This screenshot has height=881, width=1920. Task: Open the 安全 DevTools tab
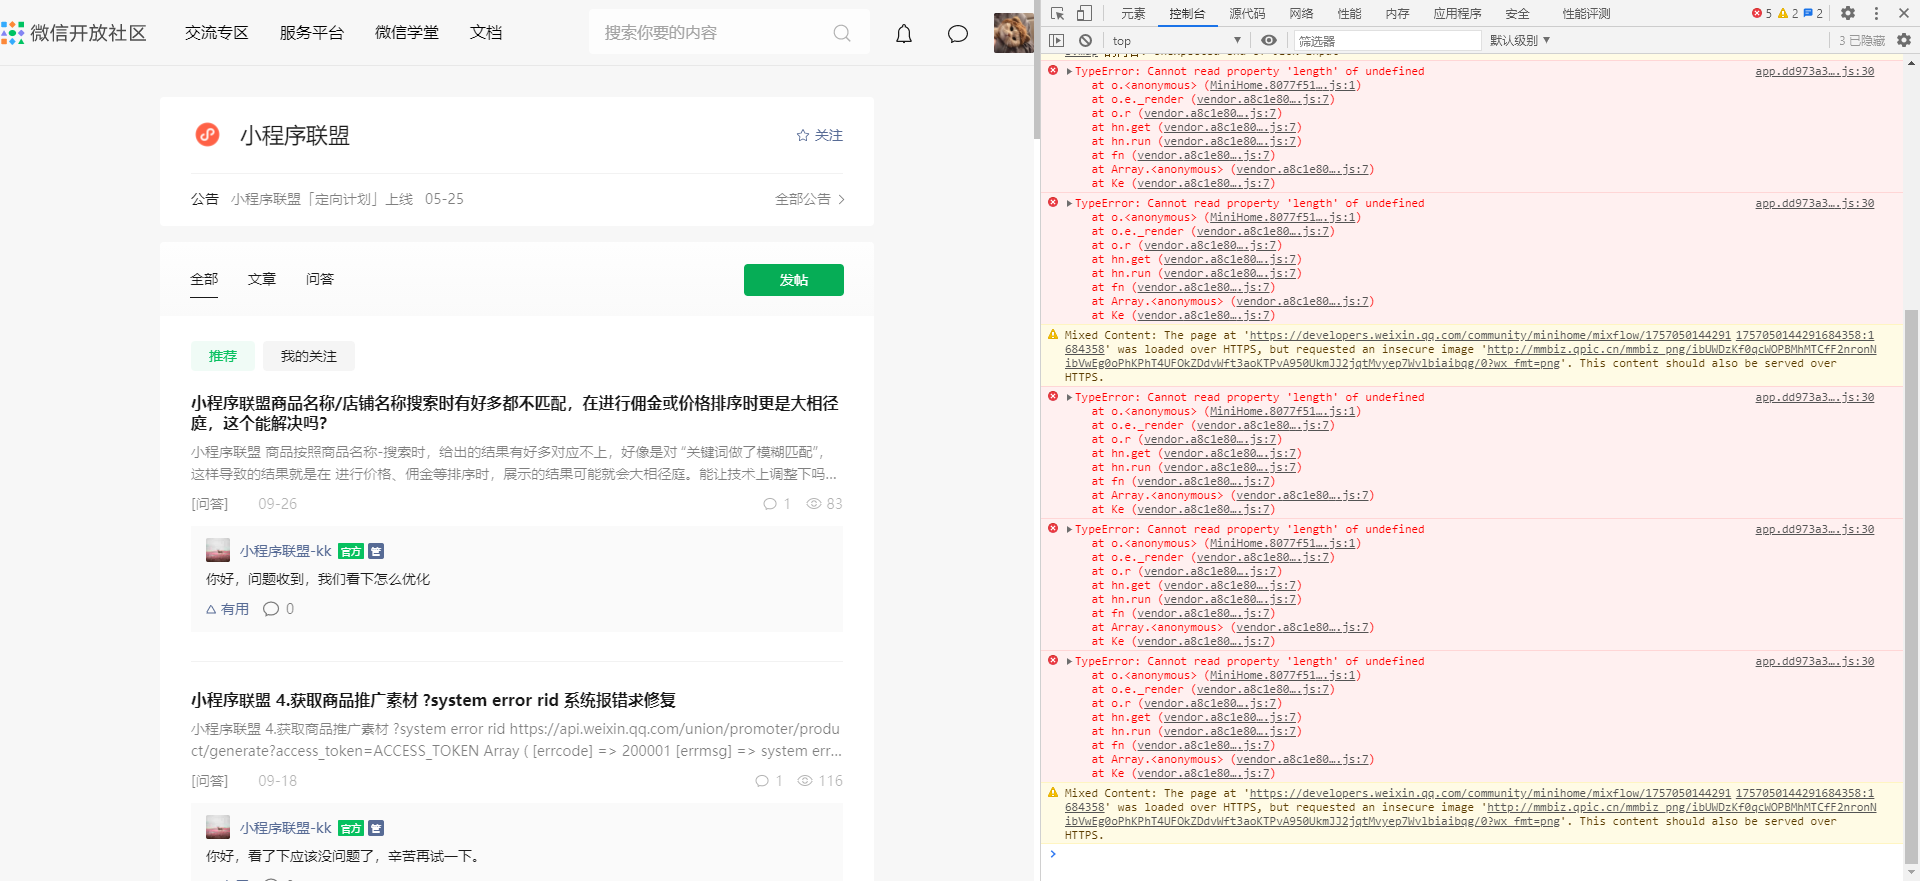1517,13
